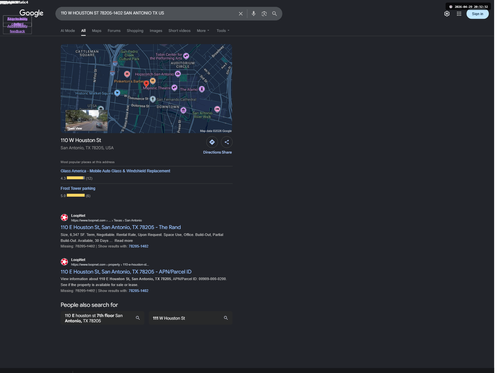The width and height of the screenshot is (500, 373).
Task: Go to Google home via the logo
Action: (x=31, y=13)
